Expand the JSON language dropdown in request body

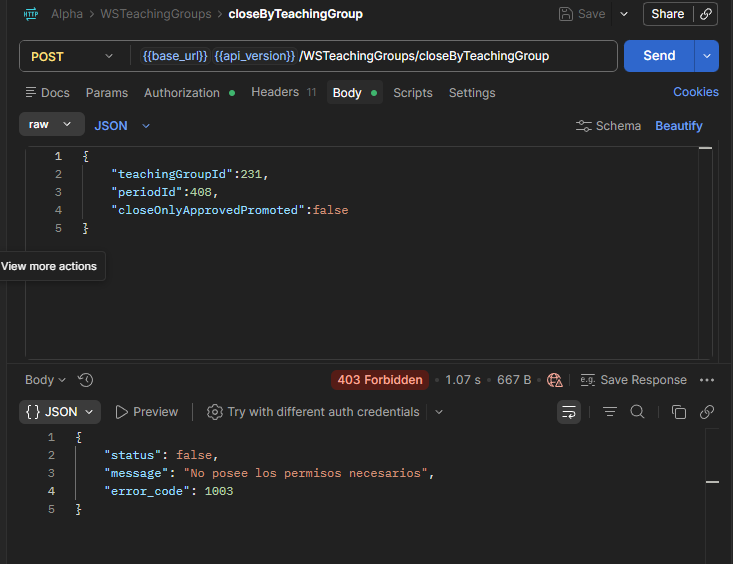point(122,126)
